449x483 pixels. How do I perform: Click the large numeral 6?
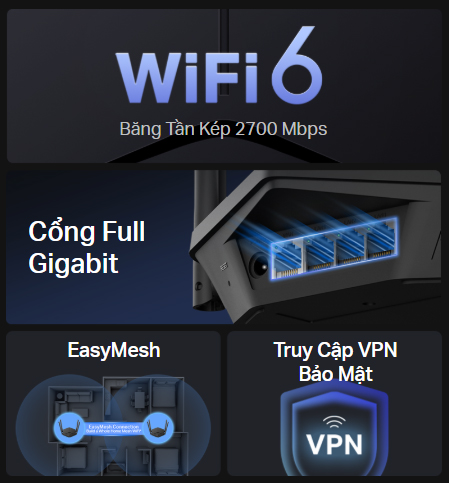(297, 64)
